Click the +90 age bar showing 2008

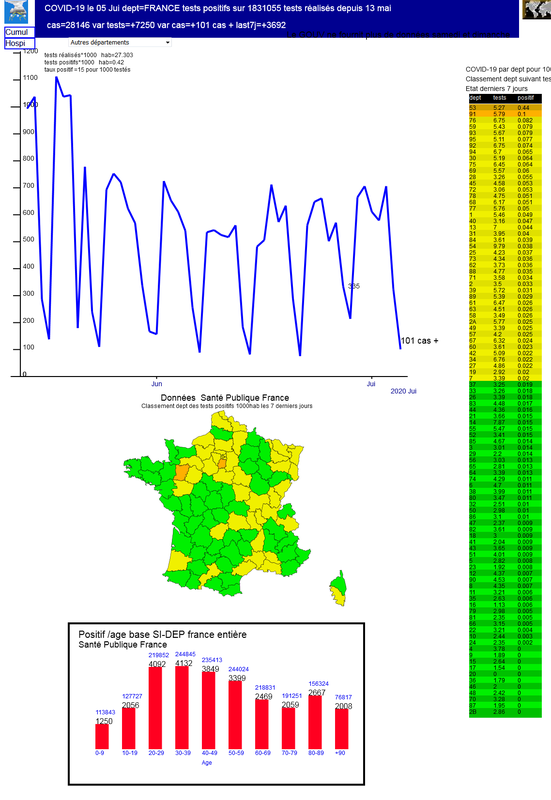click(342, 729)
